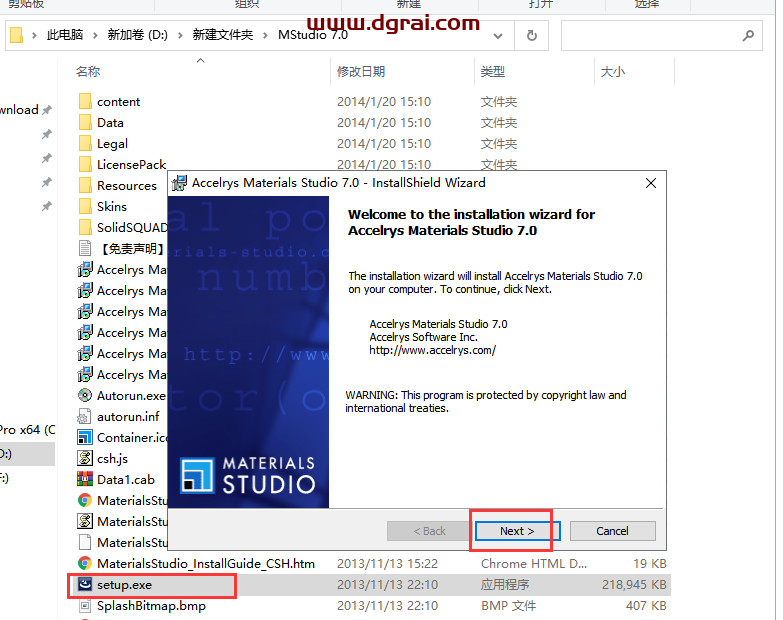Expand the chevron after 新建文件夹 in the path

pos(265,35)
